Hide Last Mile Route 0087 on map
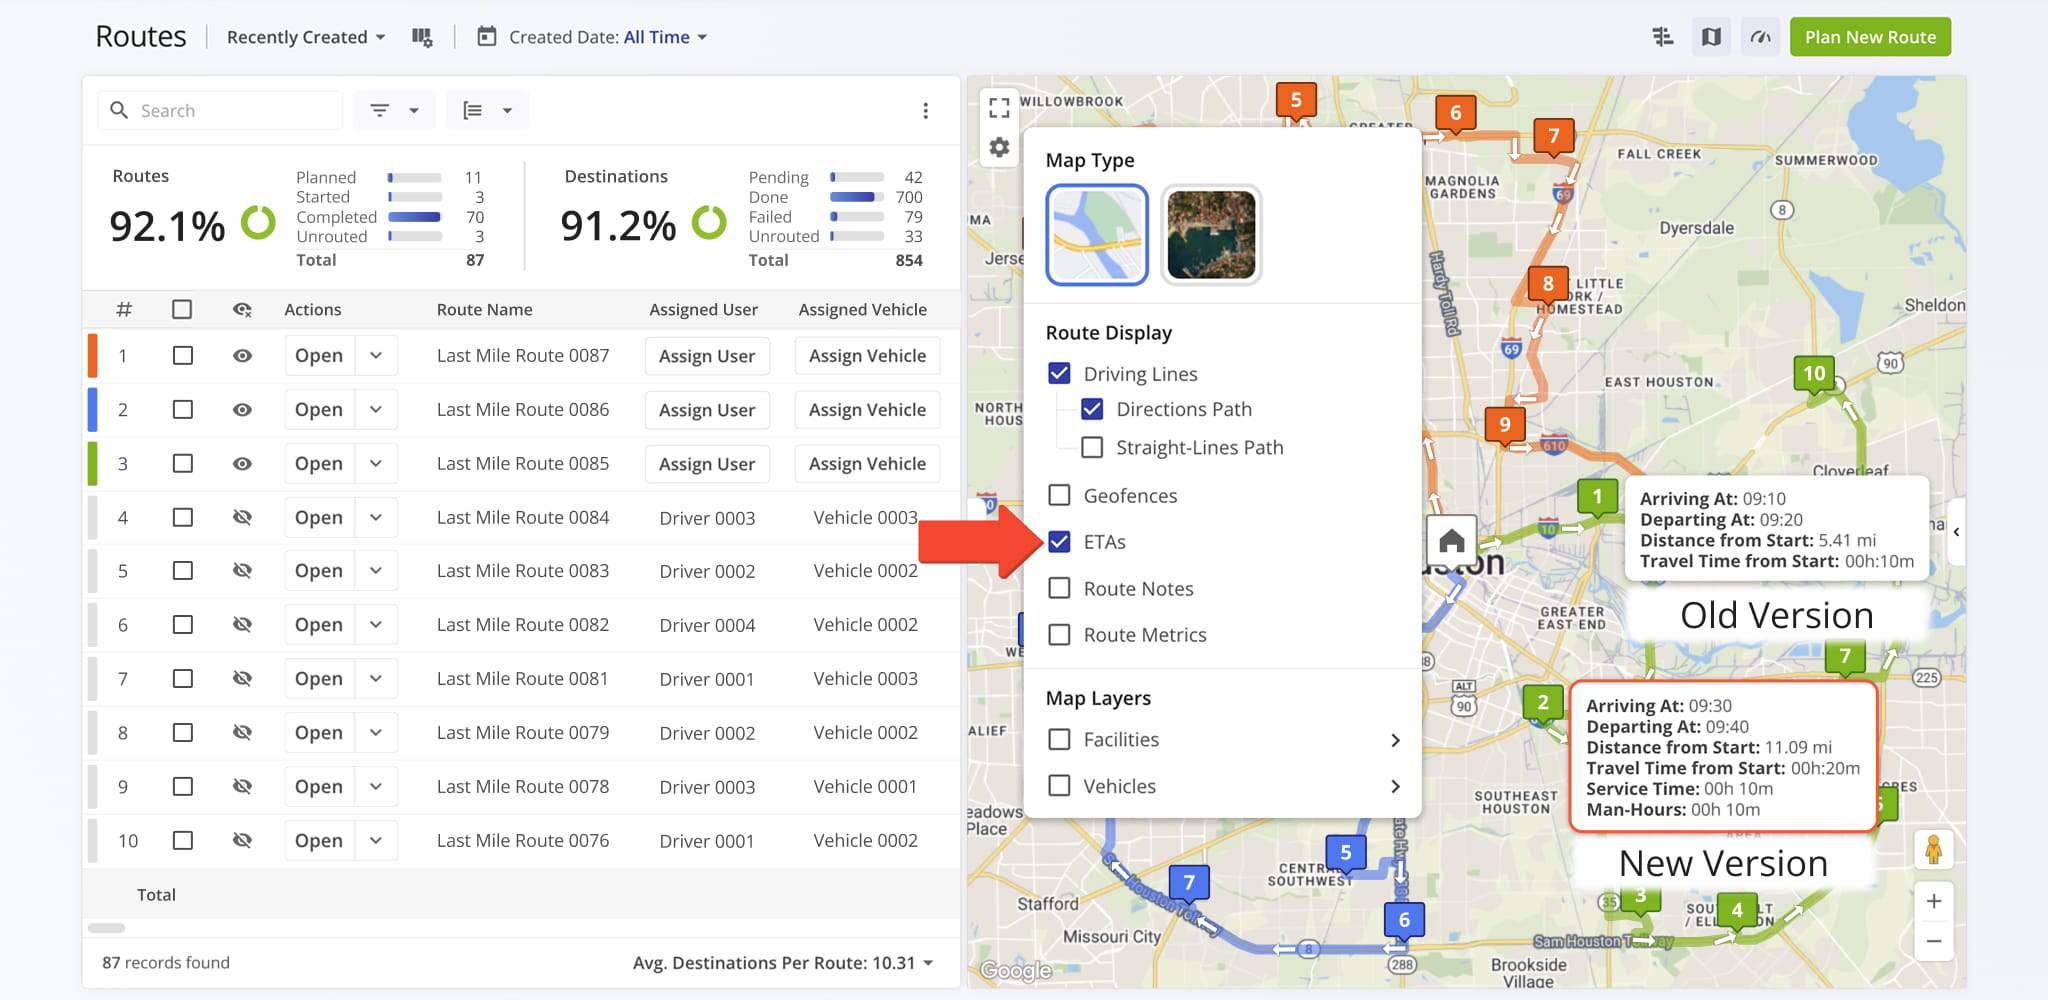2048x1000 pixels. 242,356
